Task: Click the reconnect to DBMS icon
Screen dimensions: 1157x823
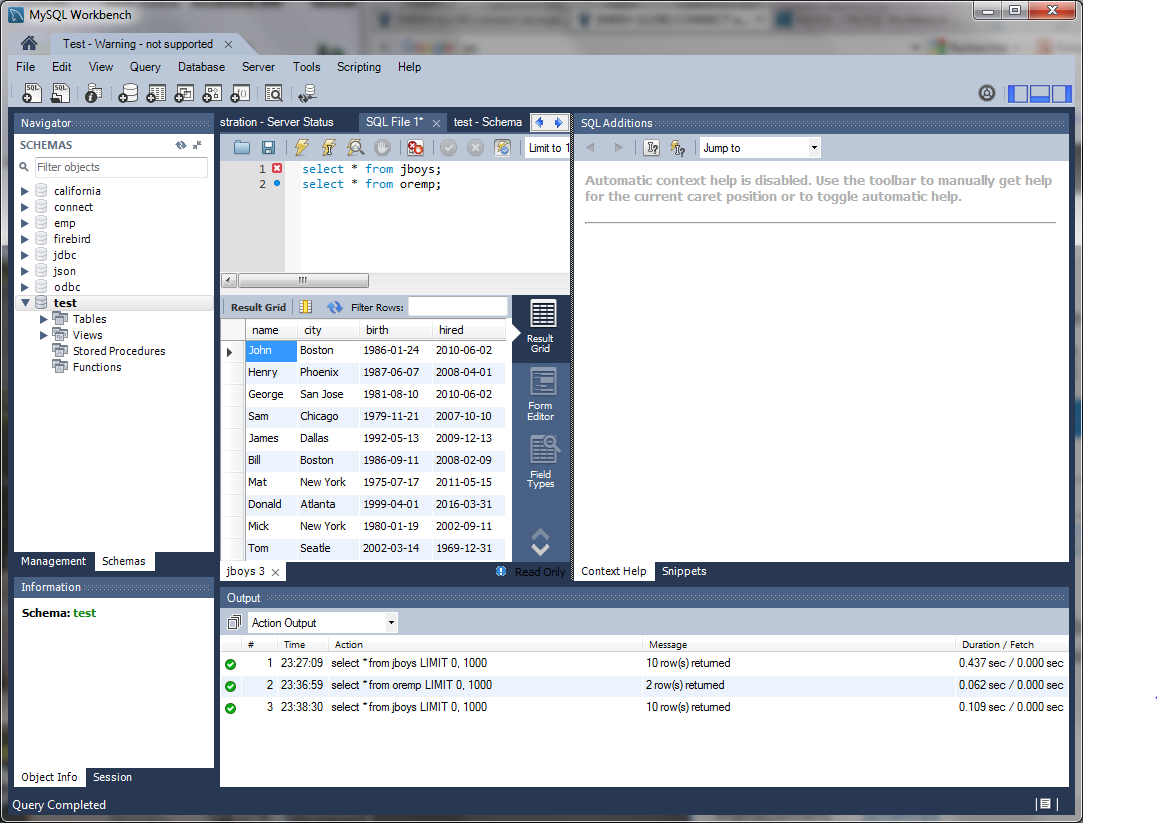Action: click(x=307, y=94)
